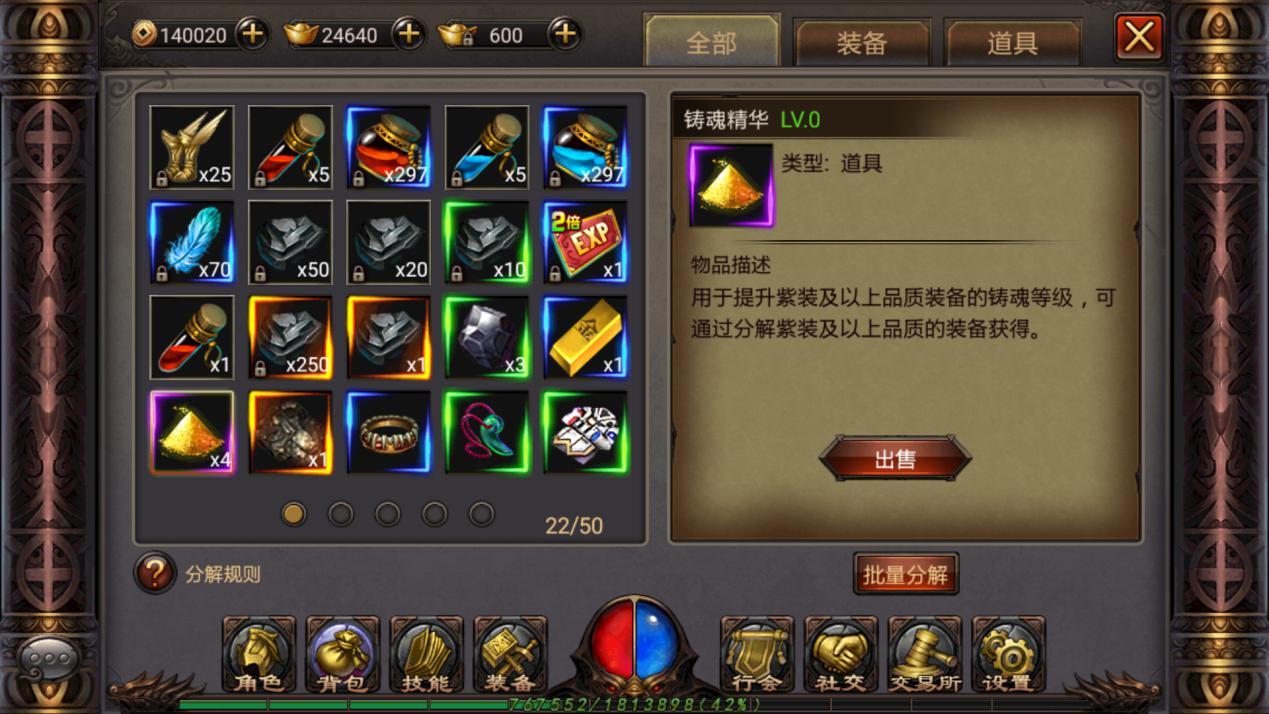Click the 出售 sell button

[895, 459]
